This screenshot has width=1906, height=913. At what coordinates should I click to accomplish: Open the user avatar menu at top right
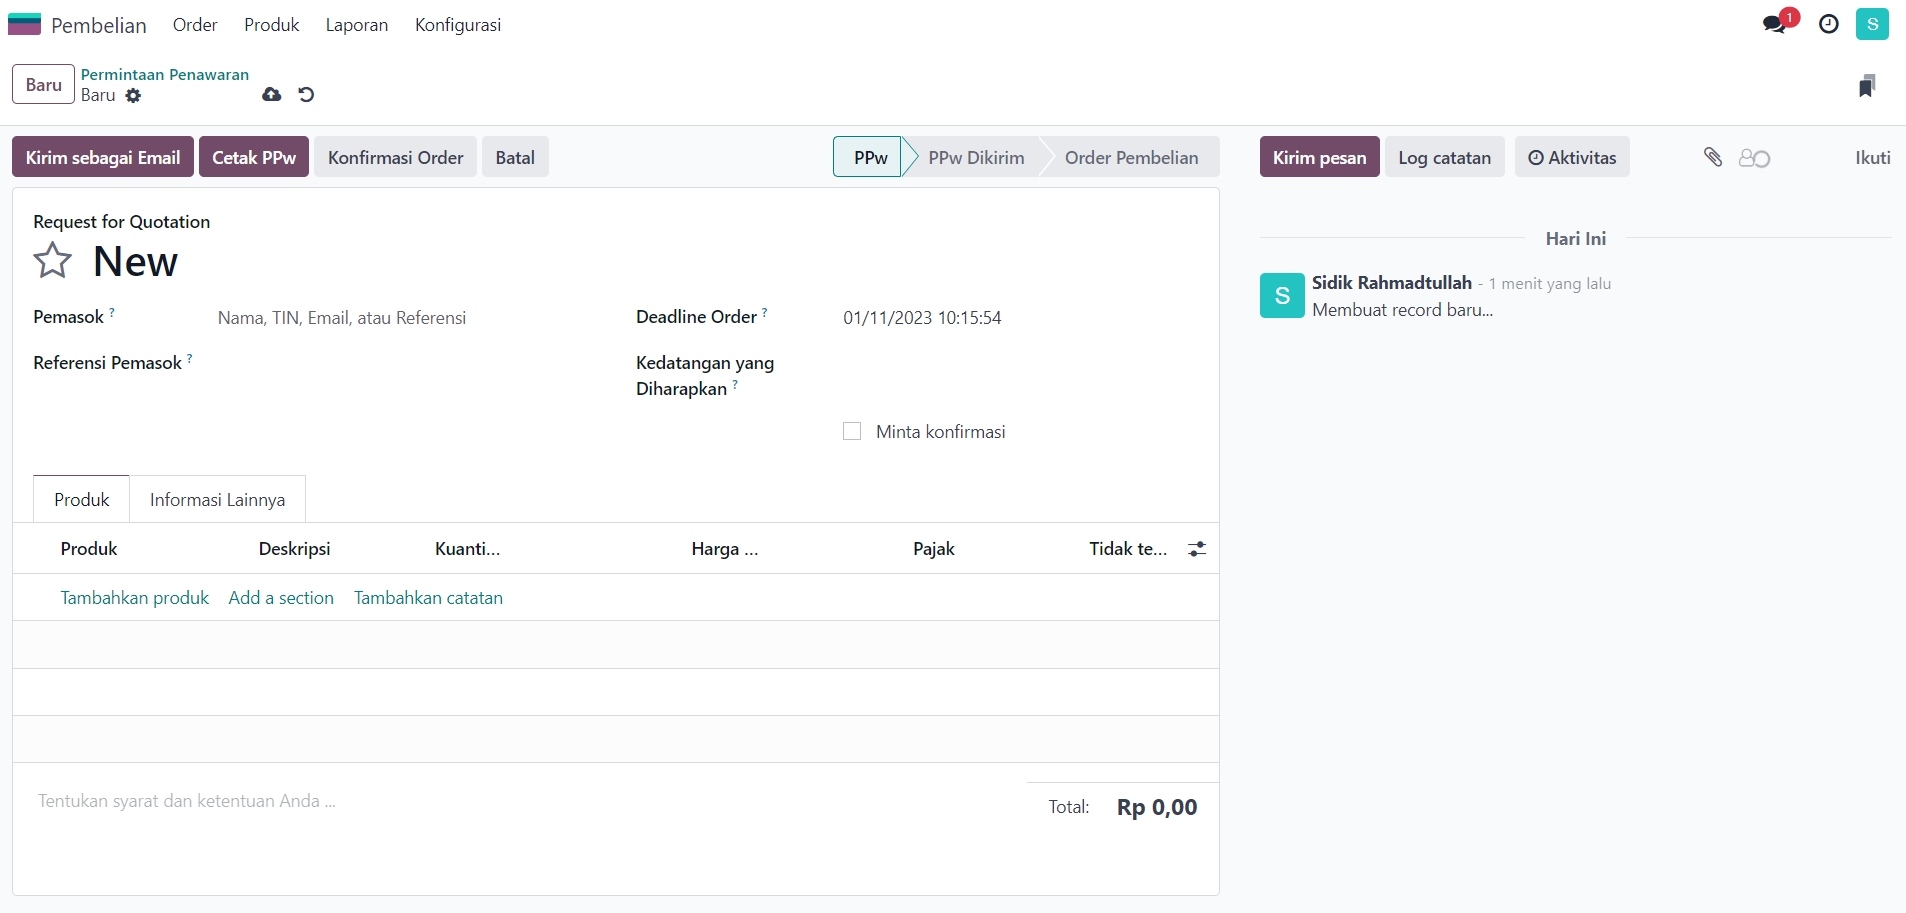tap(1872, 24)
